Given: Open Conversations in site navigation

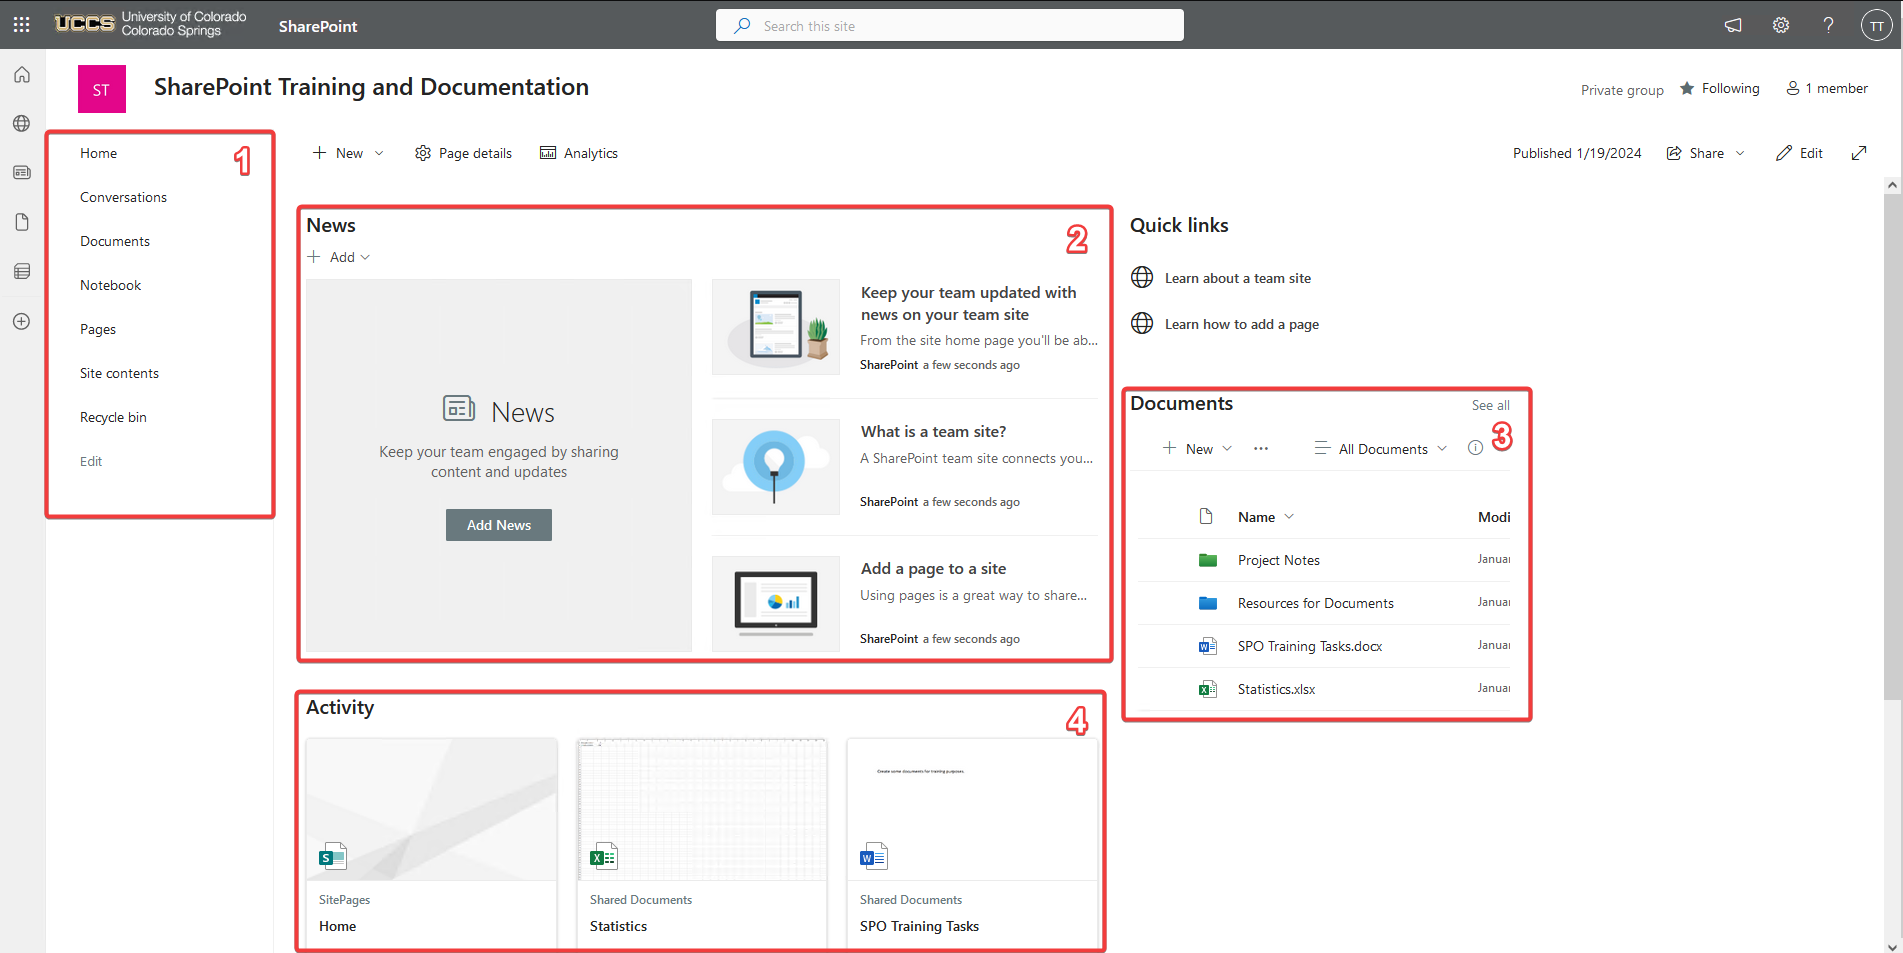Looking at the screenshot, I should point(124,197).
